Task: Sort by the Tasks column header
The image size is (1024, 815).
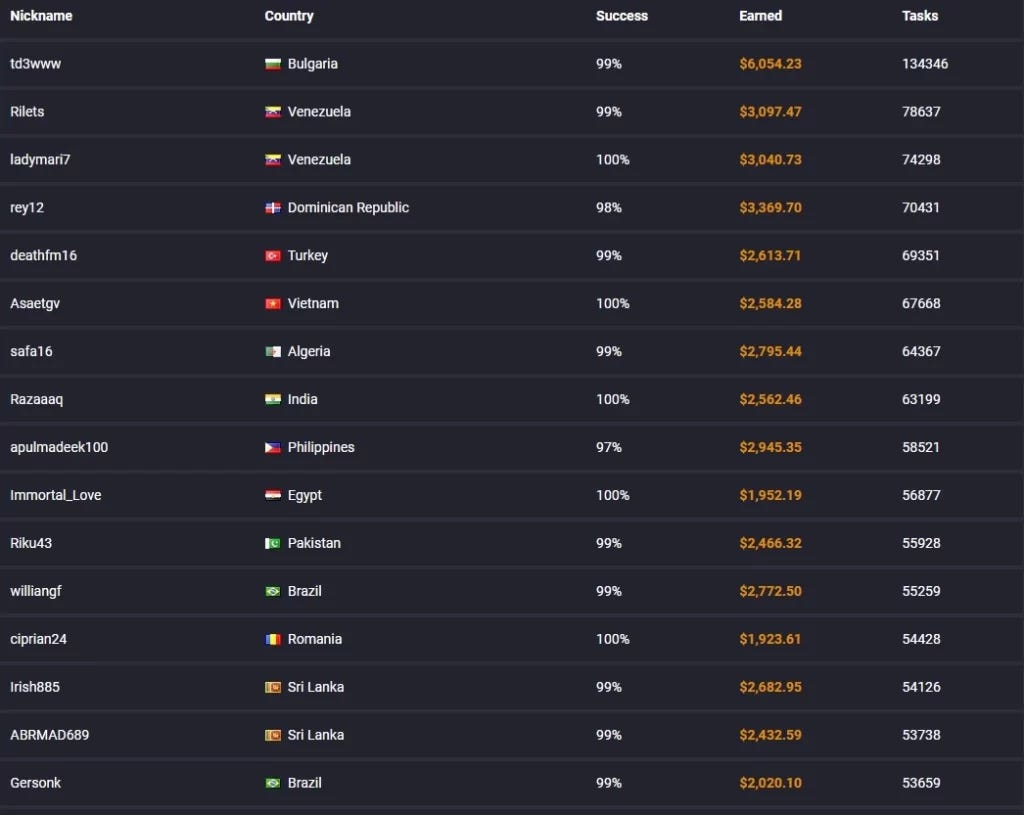Action: click(920, 16)
